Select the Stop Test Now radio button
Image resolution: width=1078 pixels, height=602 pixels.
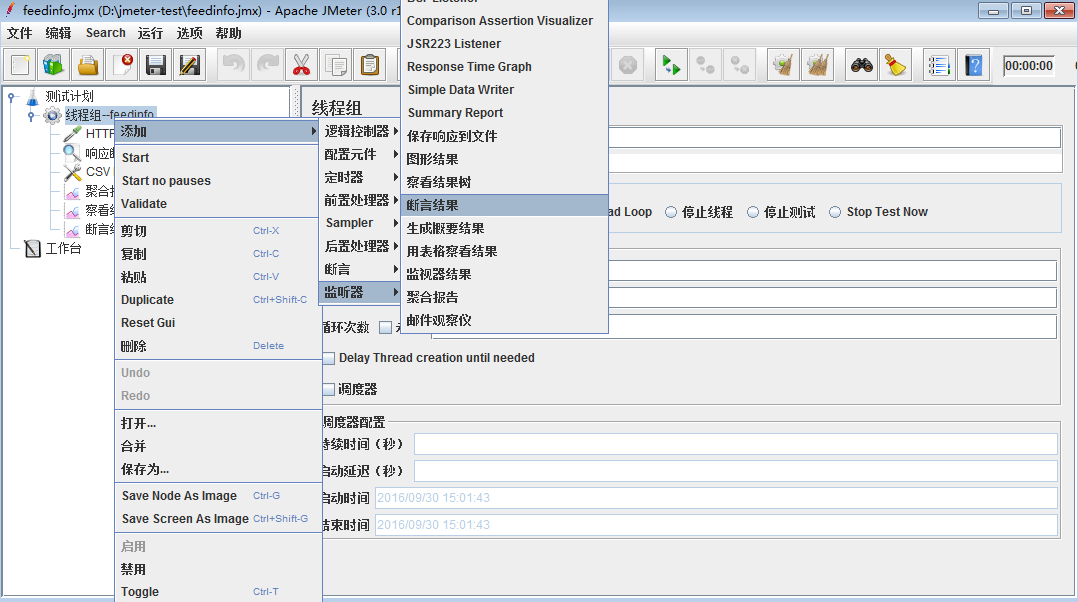point(835,212)
